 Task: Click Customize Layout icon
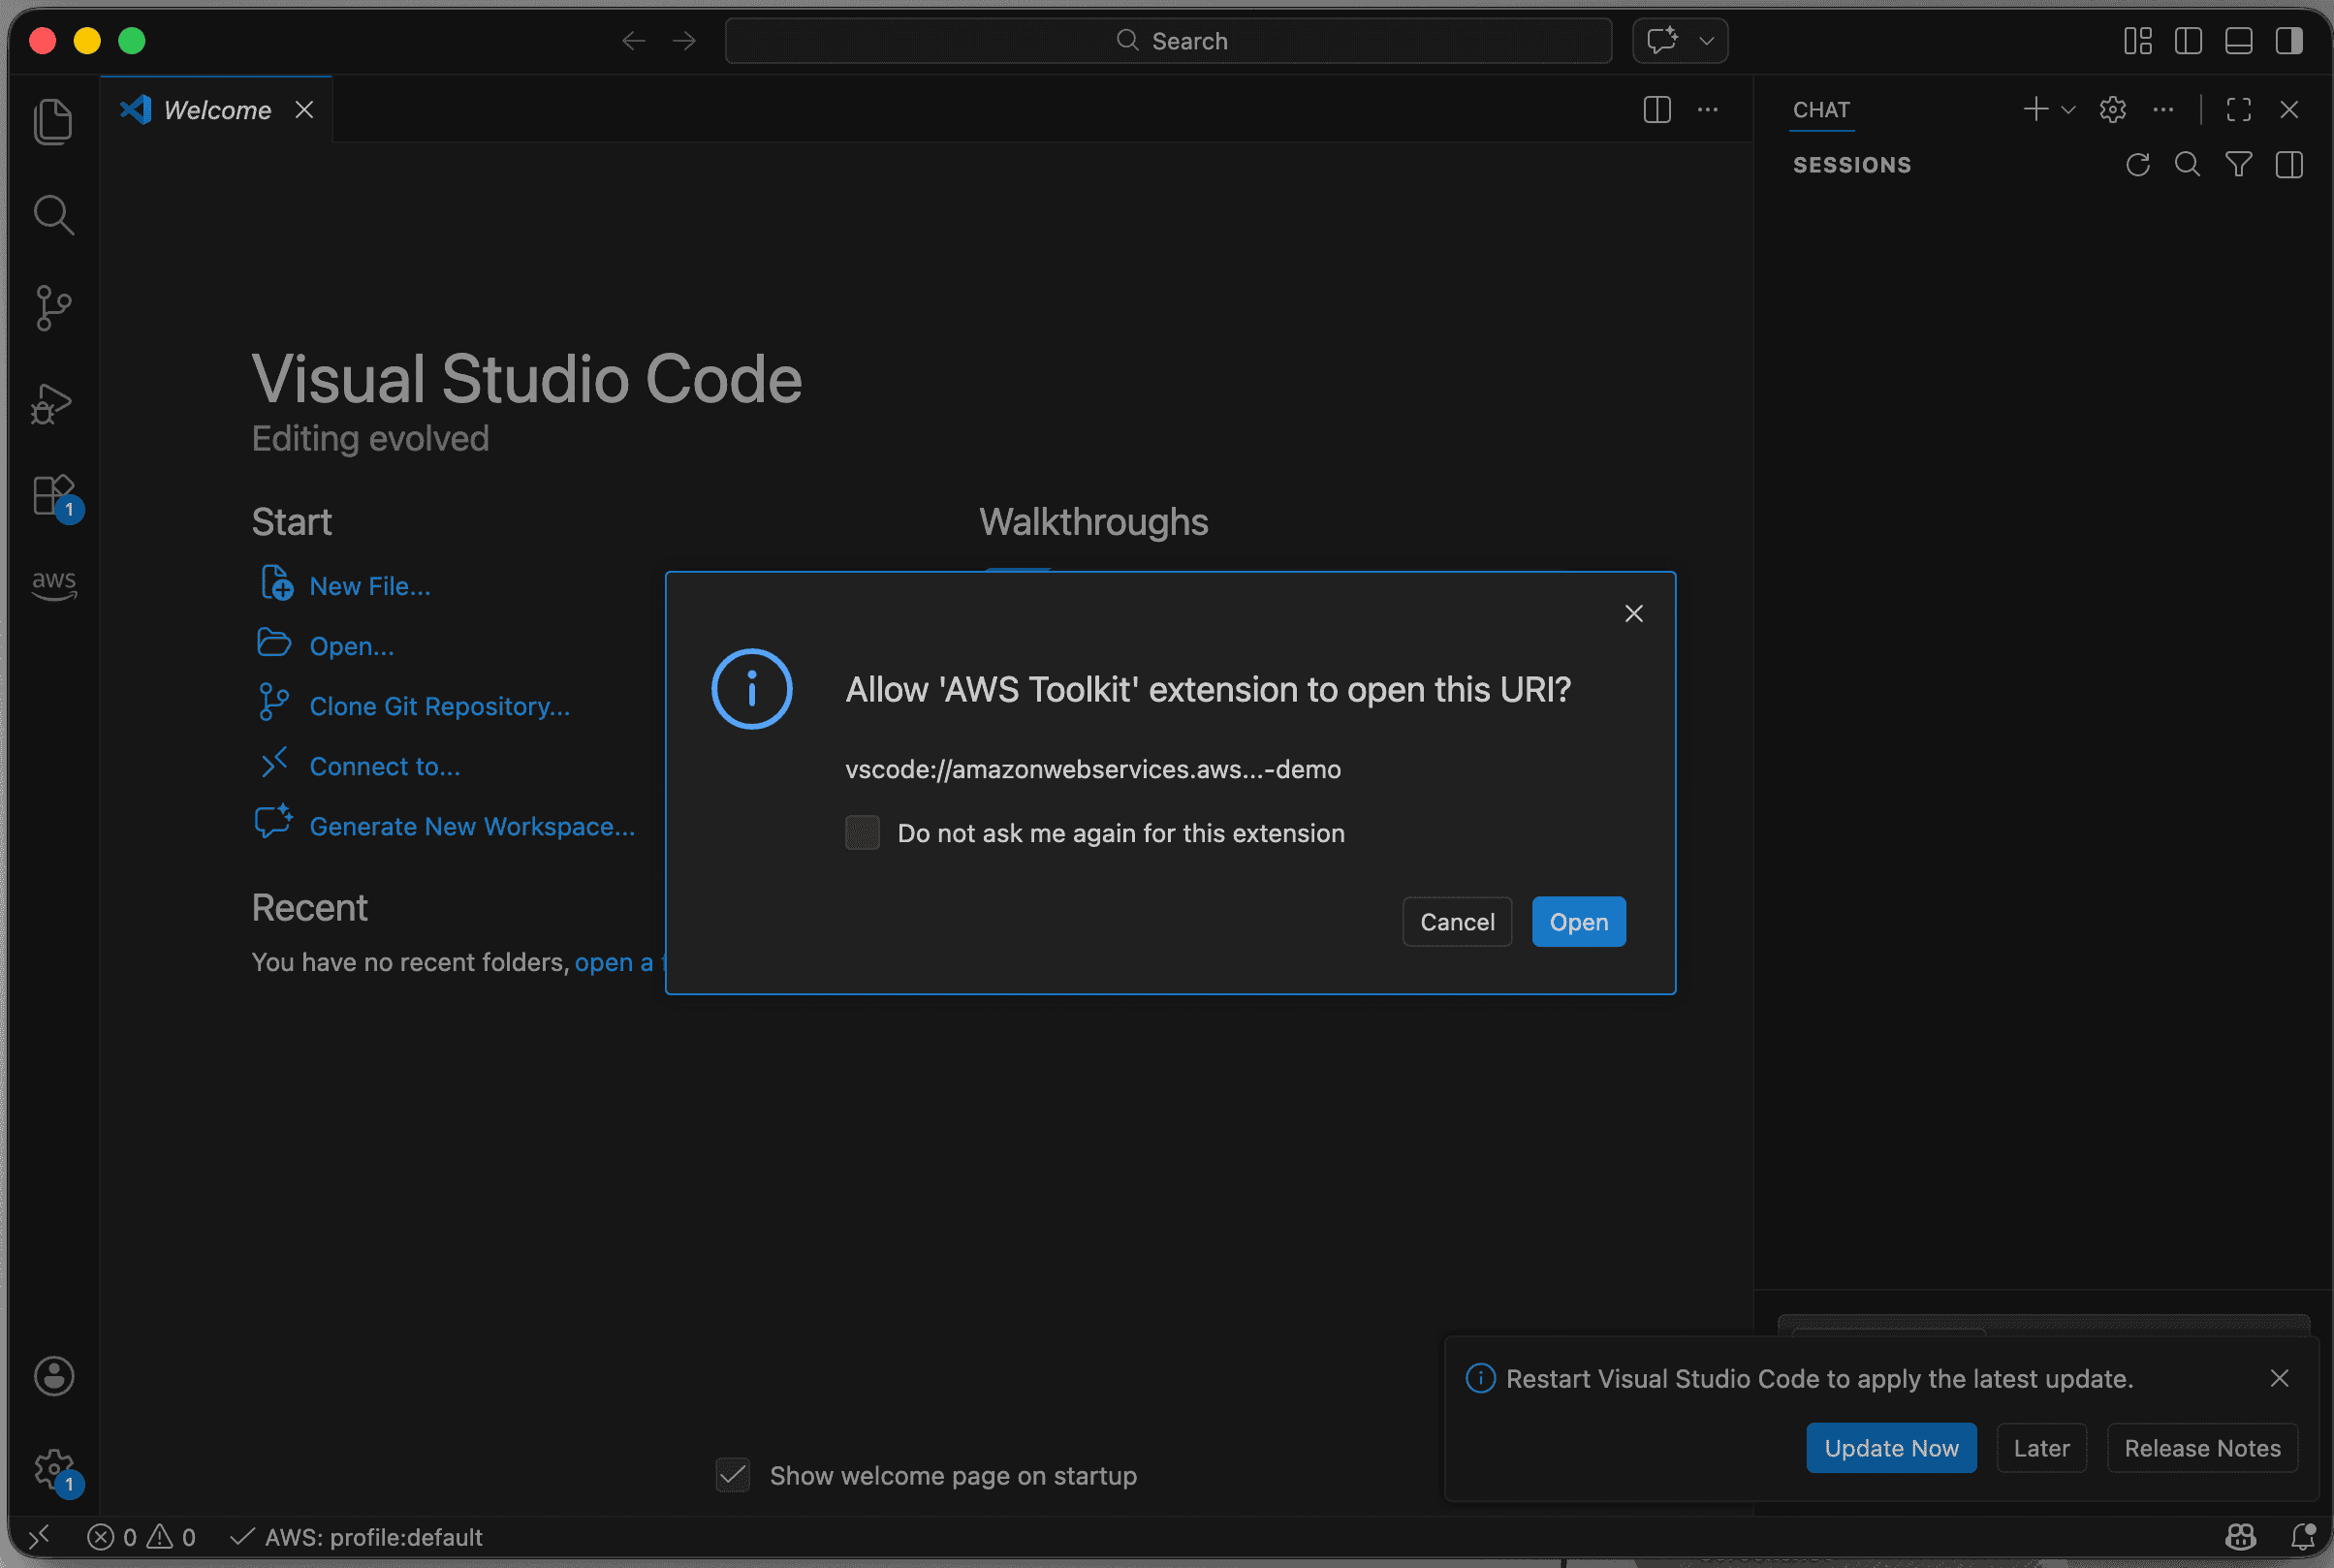(2138, 41)
